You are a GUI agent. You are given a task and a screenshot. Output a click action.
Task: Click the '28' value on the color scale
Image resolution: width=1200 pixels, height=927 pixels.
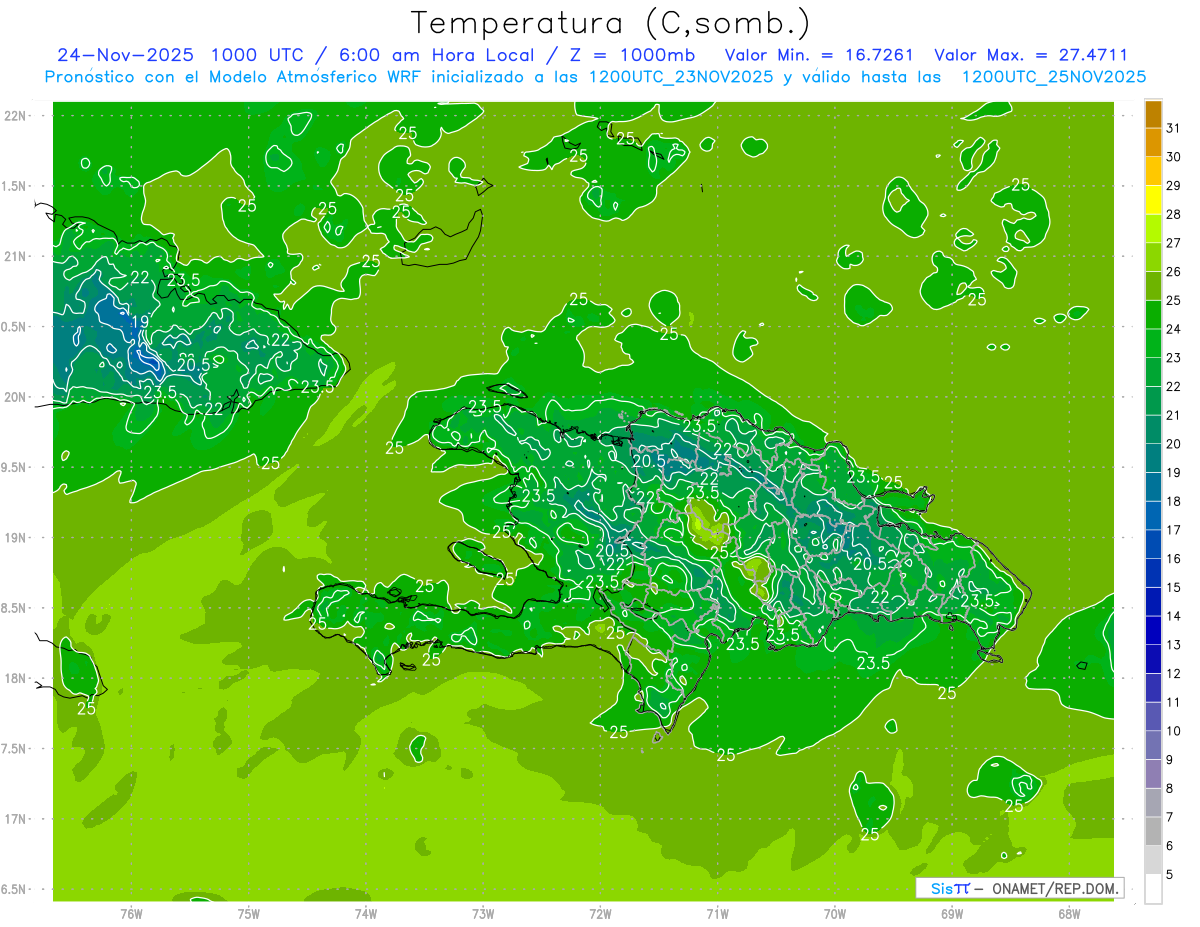click(x=1174, y=215)
